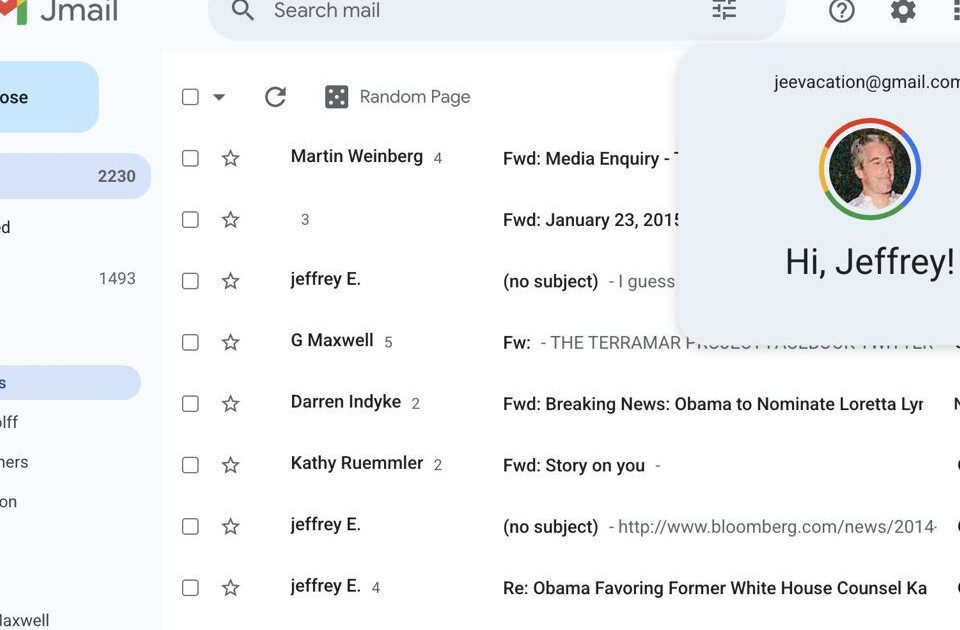Viewport: 960px width, 630px height.
Task: Toggle the select-all checkbox in toolbar
Action: click(190, 97)
